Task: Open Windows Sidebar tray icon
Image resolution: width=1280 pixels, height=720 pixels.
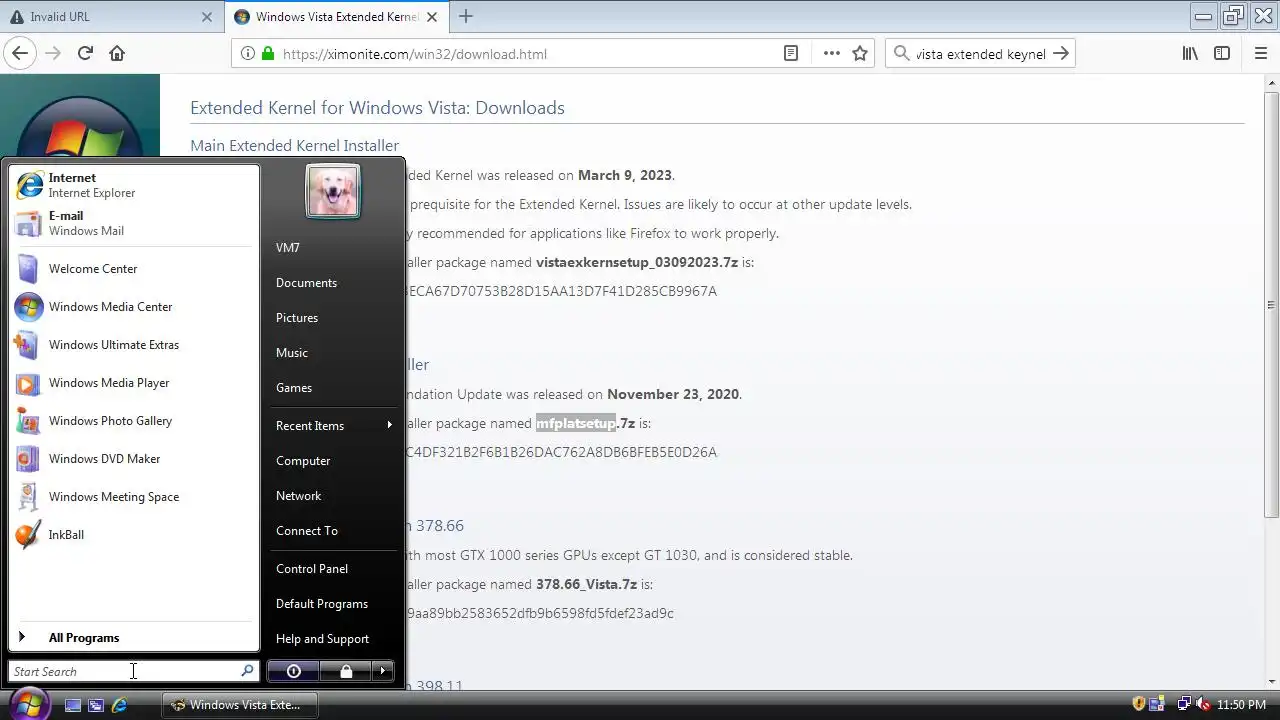Action: pyautogui.click(x=1157, y=705)
